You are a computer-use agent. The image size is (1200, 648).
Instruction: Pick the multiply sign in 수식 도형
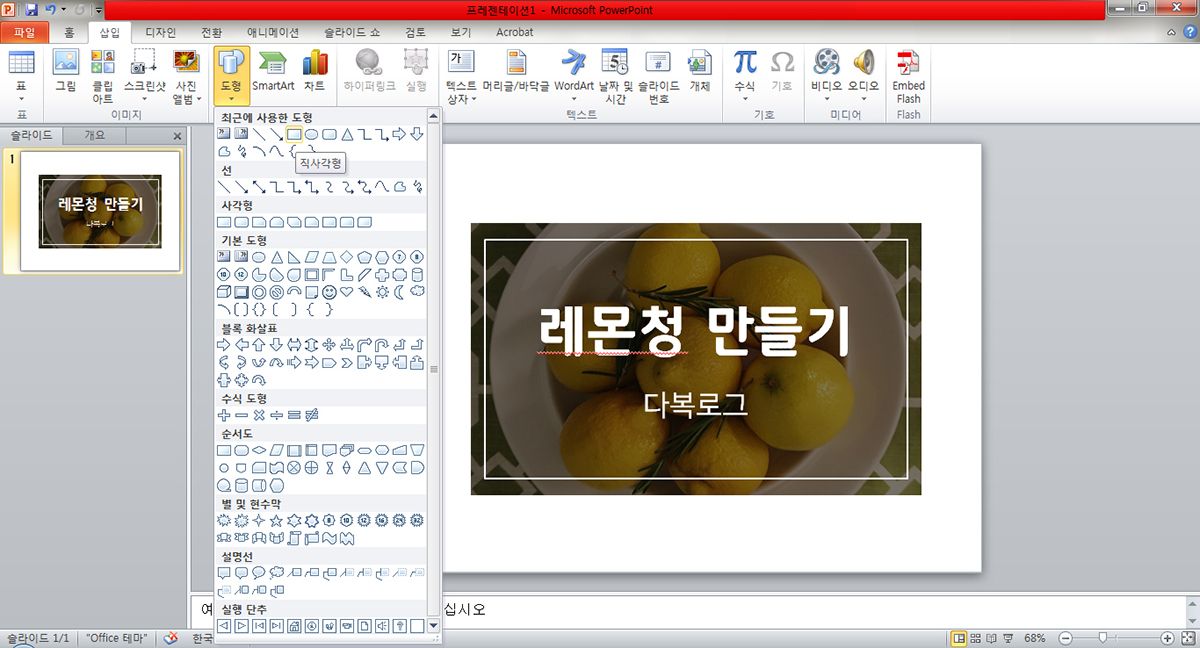[259, 415]
